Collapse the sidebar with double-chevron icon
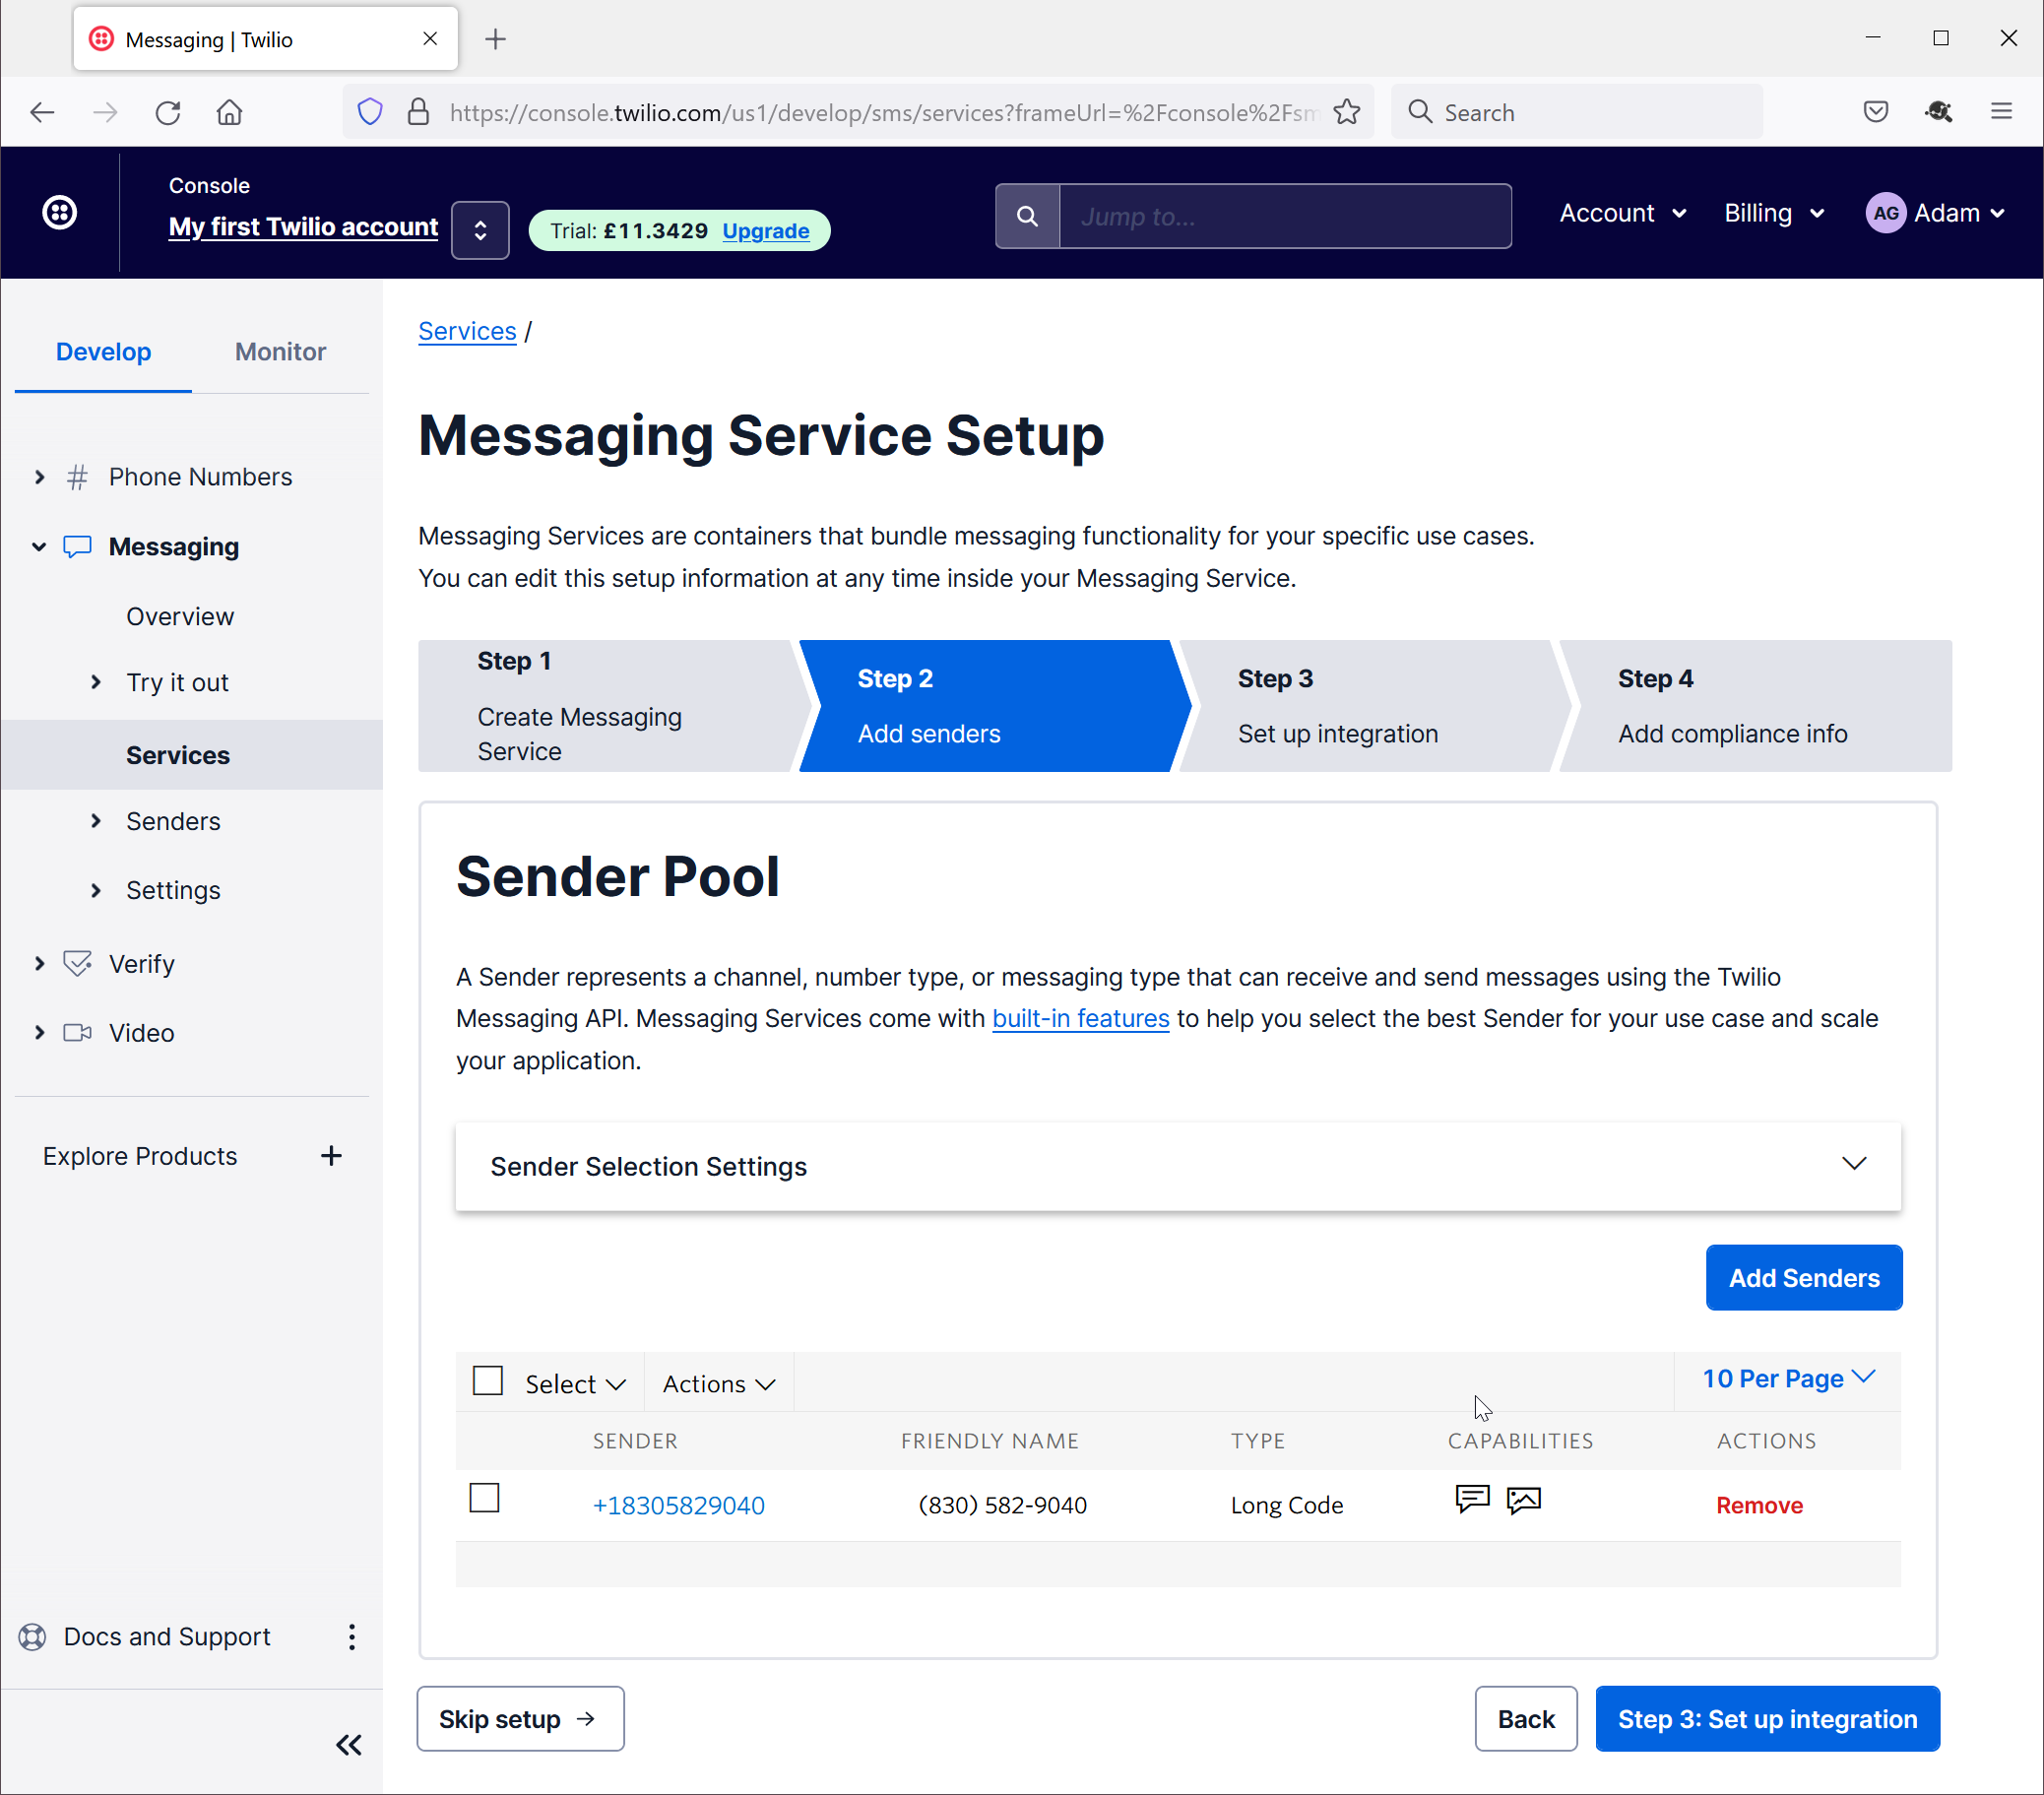Image resolution: width=2044 pixels, height=1795 pixels. [348, 1745]
